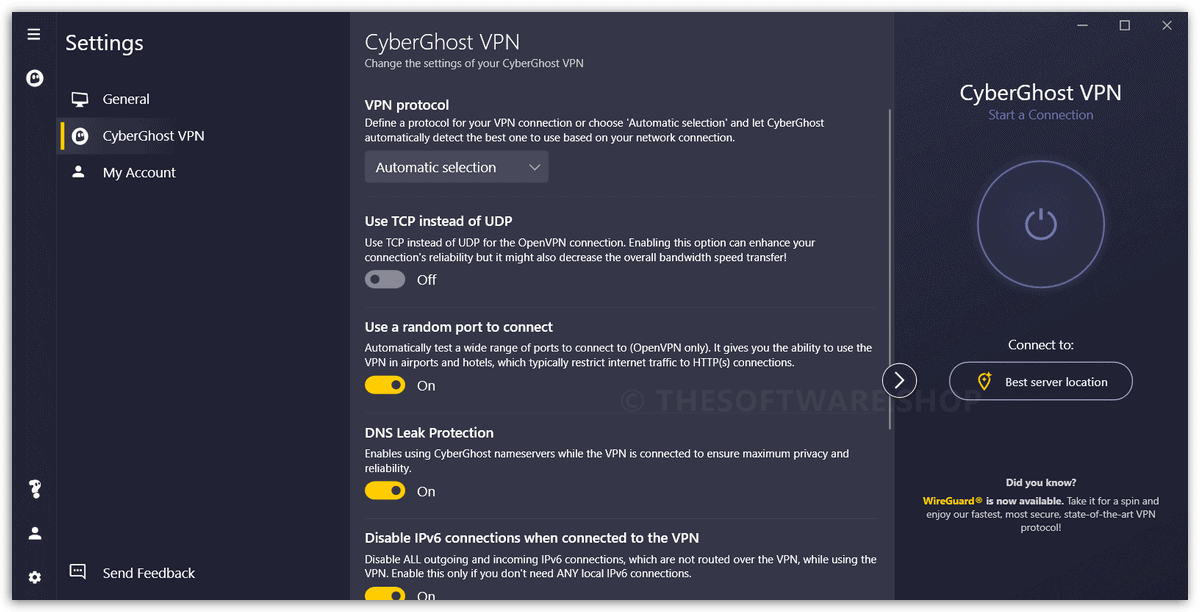Open the help question-mark icon
Screen dimensions: 1200x612
pyautogui.click(x=35, y=489)
